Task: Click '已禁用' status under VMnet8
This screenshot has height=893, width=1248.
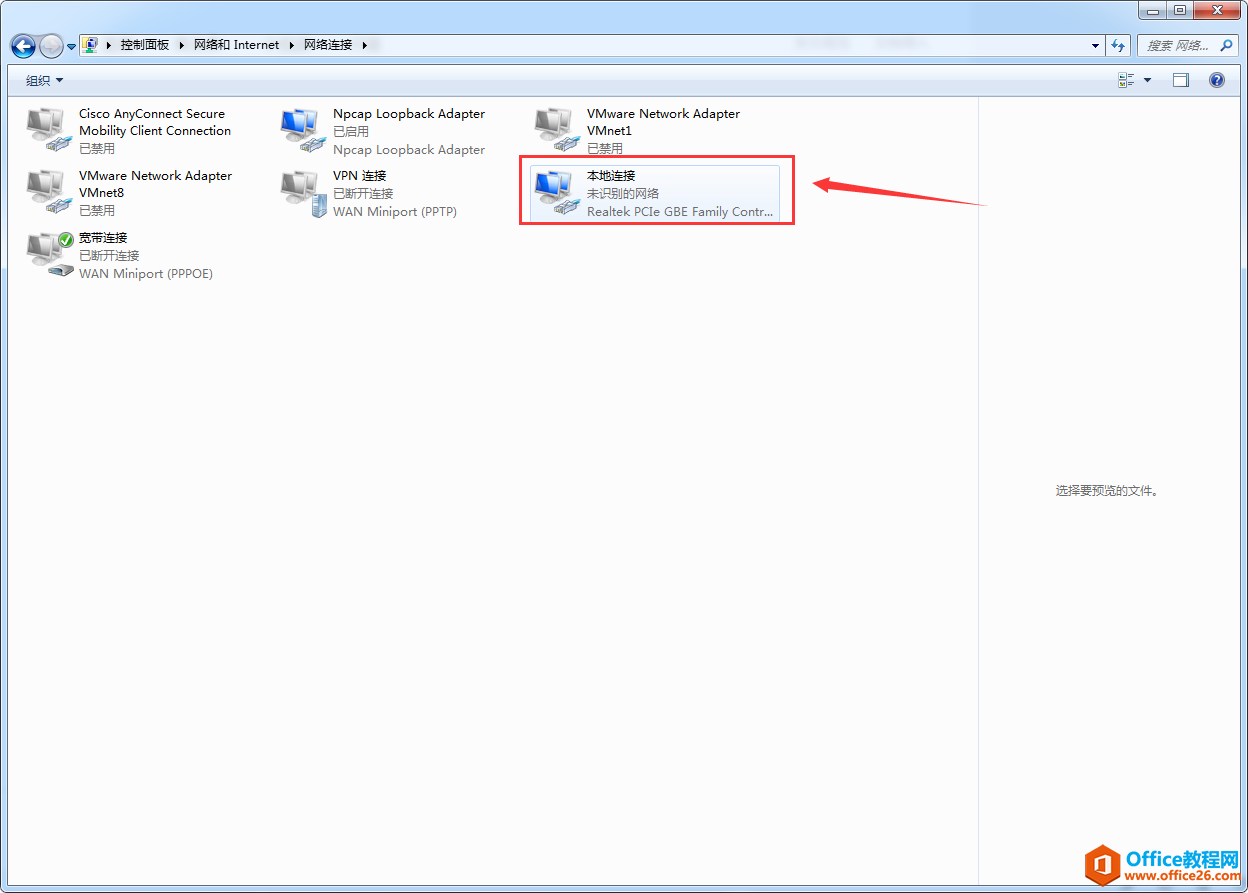Action: (x=97, y=211)
